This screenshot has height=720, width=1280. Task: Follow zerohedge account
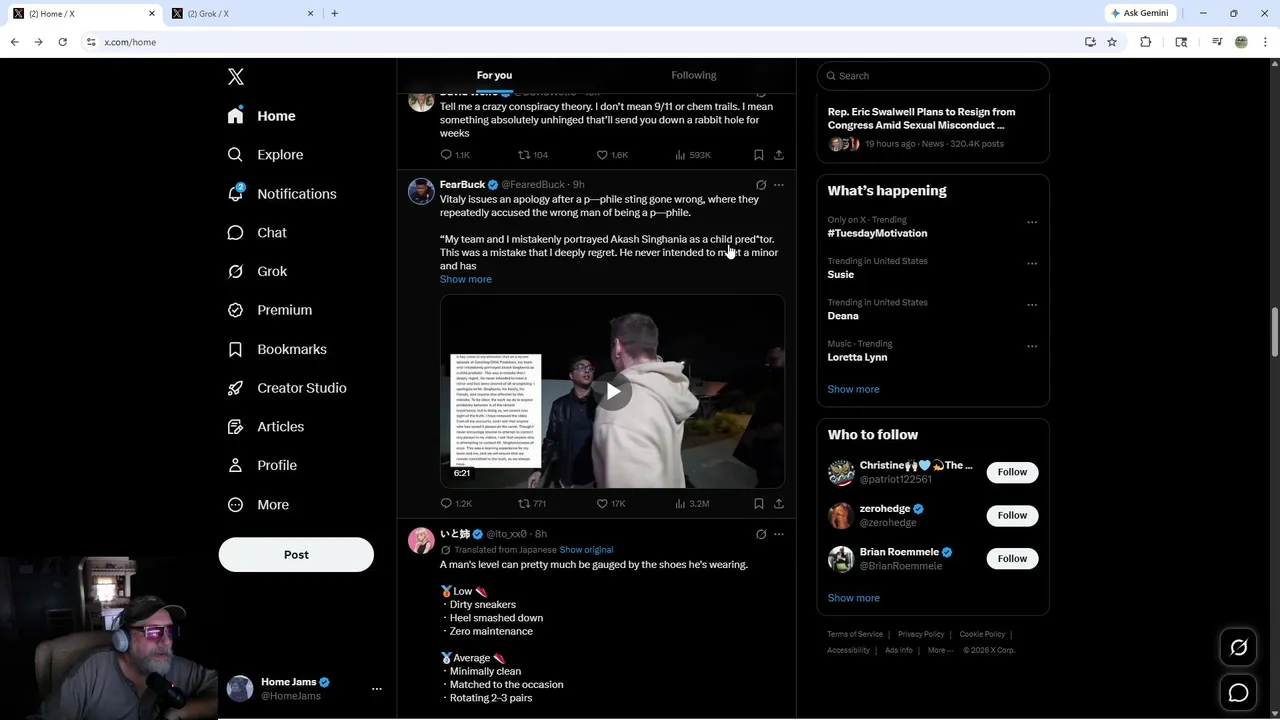(1012, 515)
